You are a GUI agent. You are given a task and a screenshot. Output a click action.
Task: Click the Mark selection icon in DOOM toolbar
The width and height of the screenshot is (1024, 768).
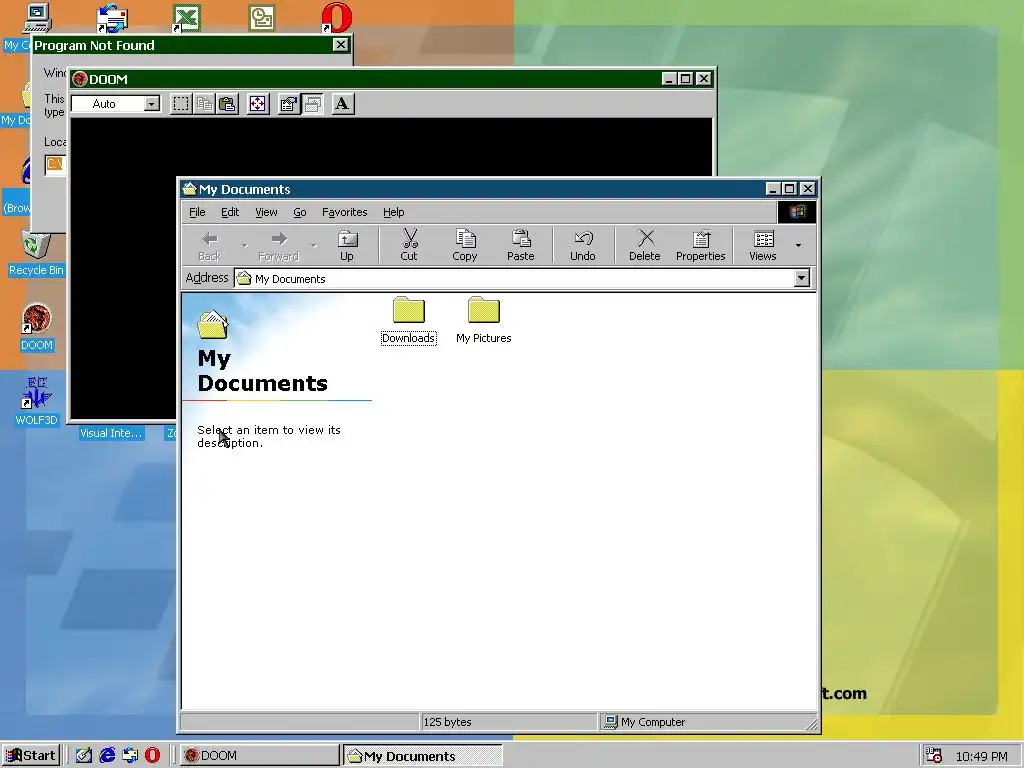[x=181, y=104]
